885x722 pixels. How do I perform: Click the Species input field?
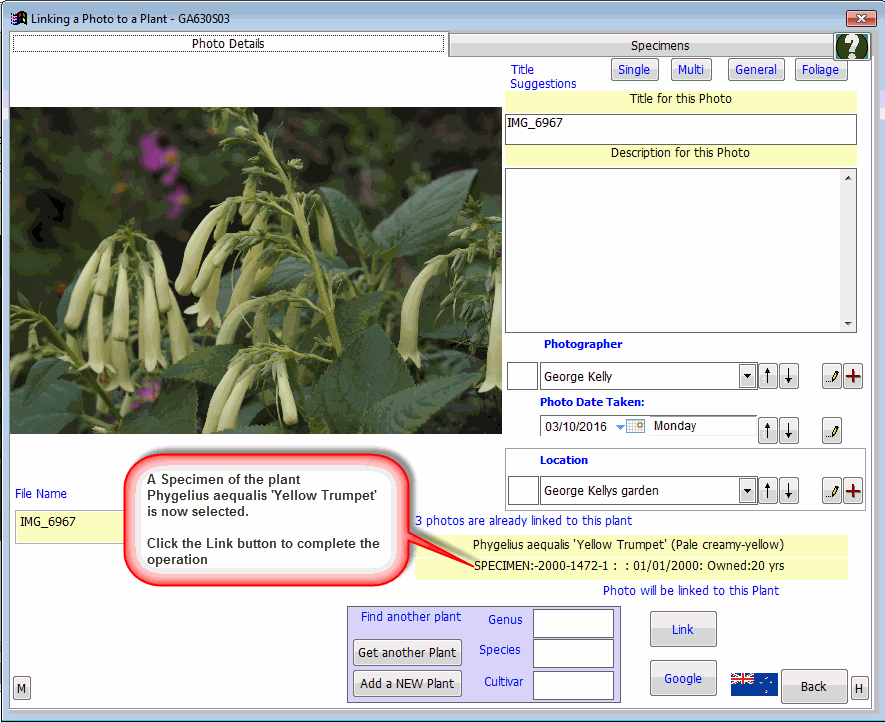(x=573, y=653)
